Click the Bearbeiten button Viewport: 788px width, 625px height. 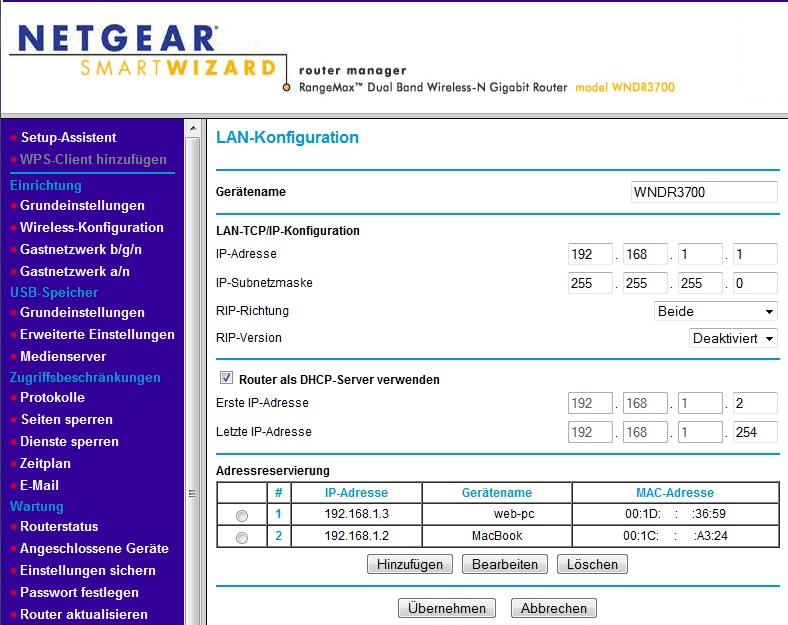point(505,564)
